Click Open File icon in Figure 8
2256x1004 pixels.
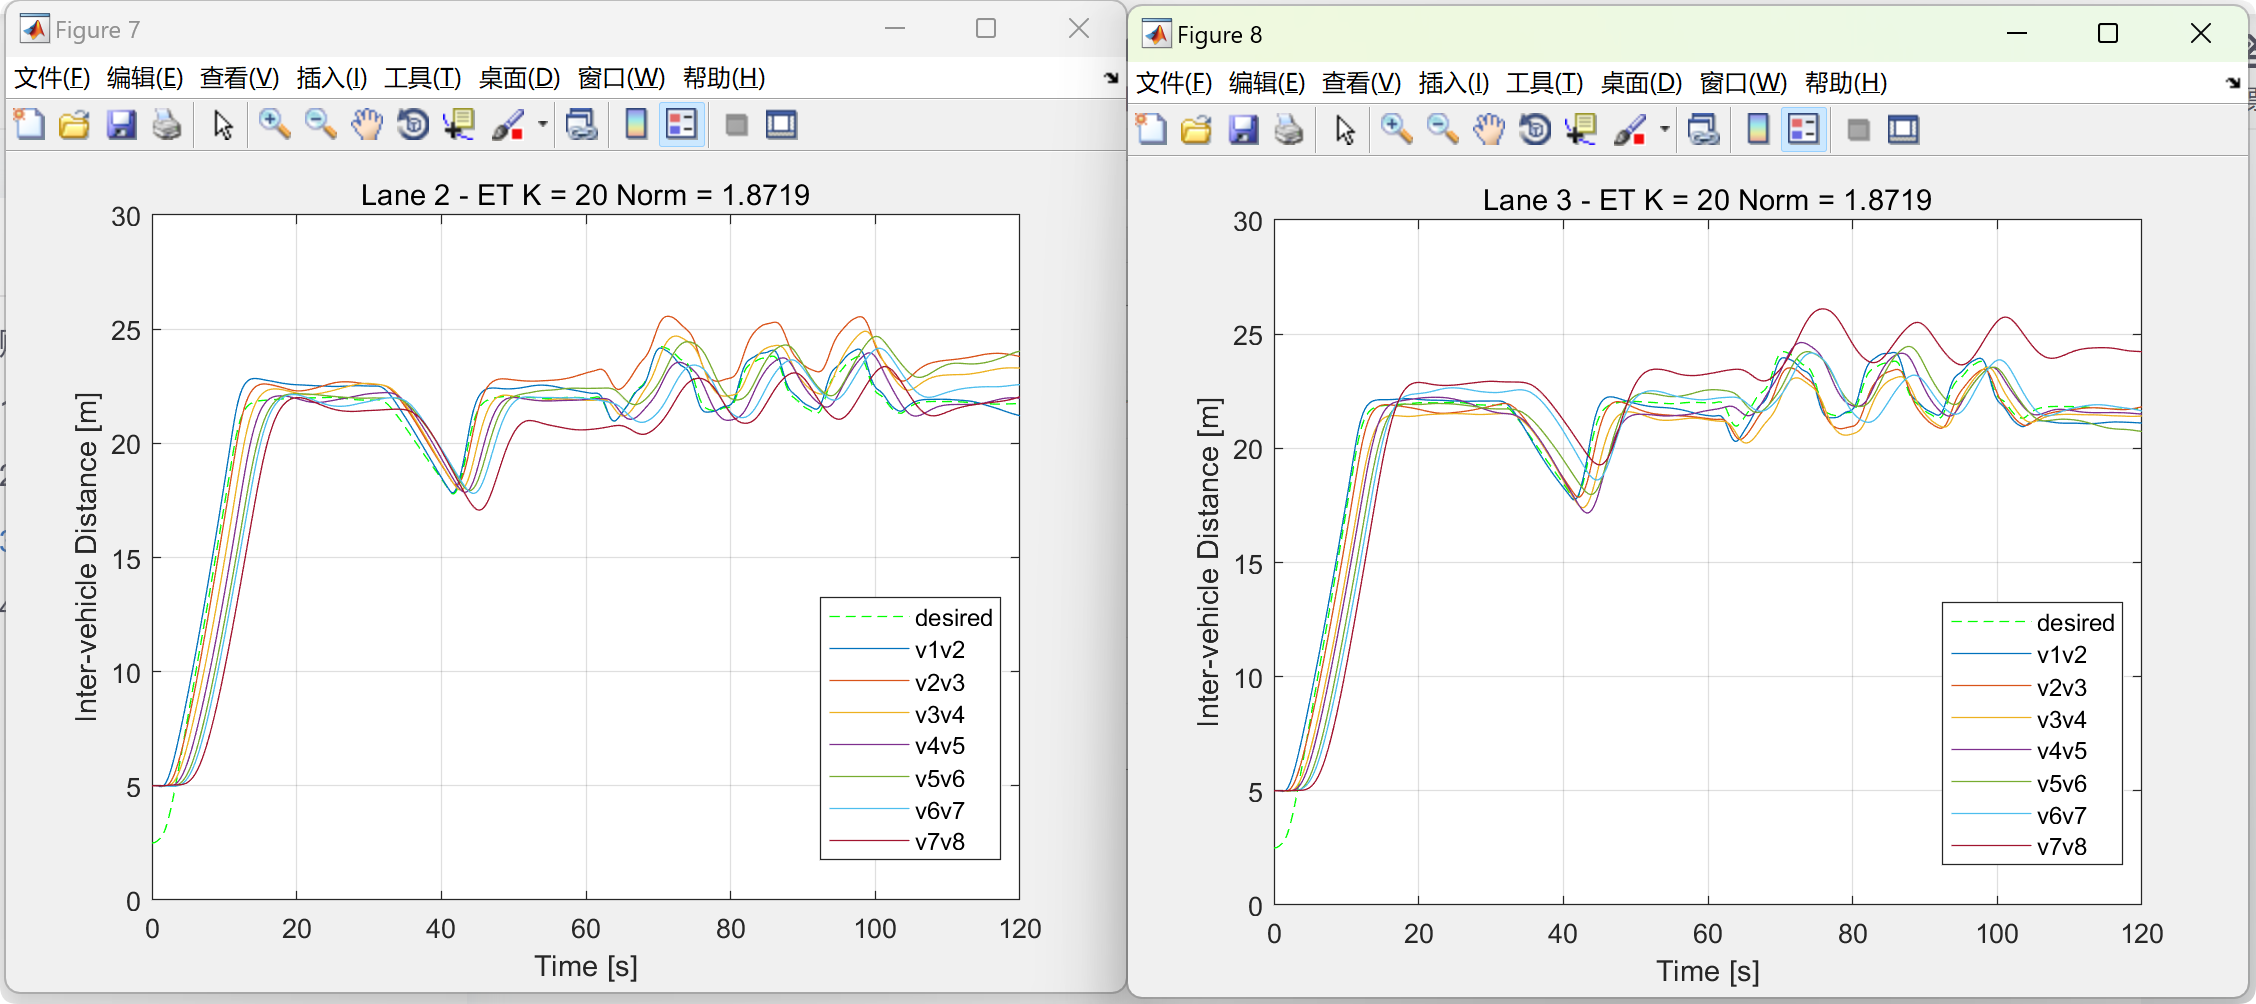[1197, 130]
